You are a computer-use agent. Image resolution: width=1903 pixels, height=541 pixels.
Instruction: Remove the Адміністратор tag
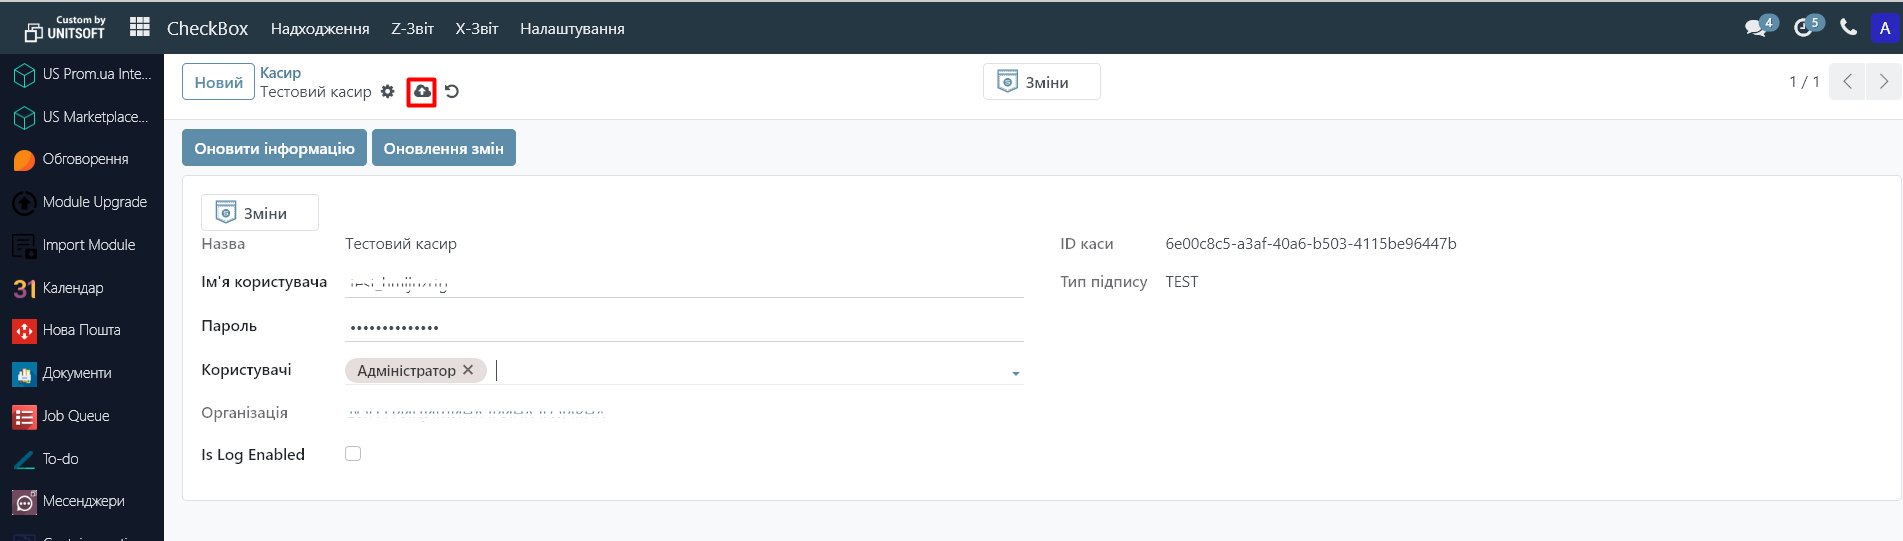tap(468, 370)
